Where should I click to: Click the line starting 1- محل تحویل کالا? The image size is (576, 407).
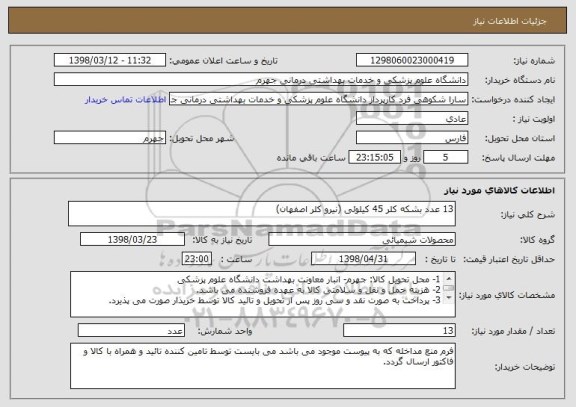[309, 280]
